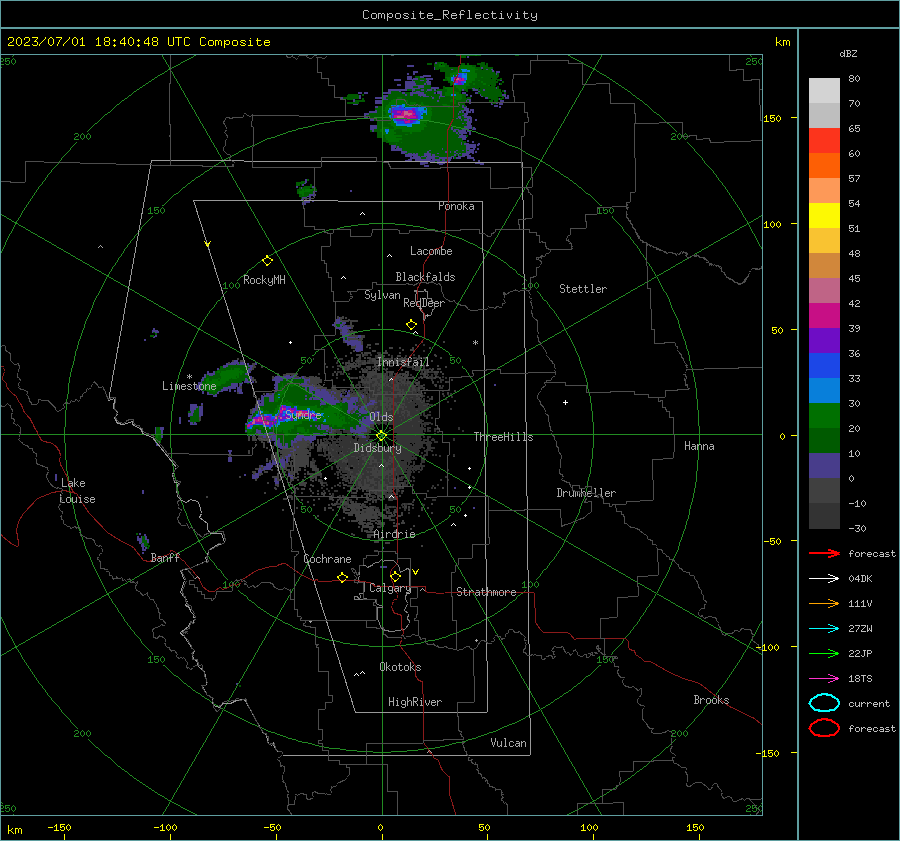Click the cyan current ellipse icon
The width and height of the screenshot is (900, 841).
[x=824, y=703]
